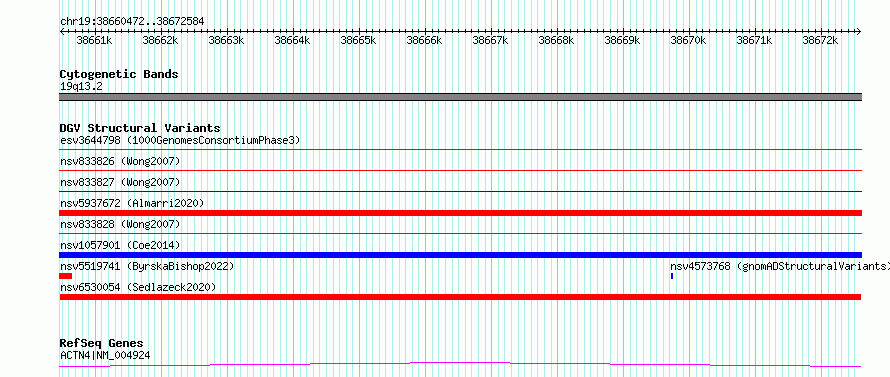Viewport: 890px width, 377px height.
Task: Click the 38669k ruler tick label
Action: [622, 40]
